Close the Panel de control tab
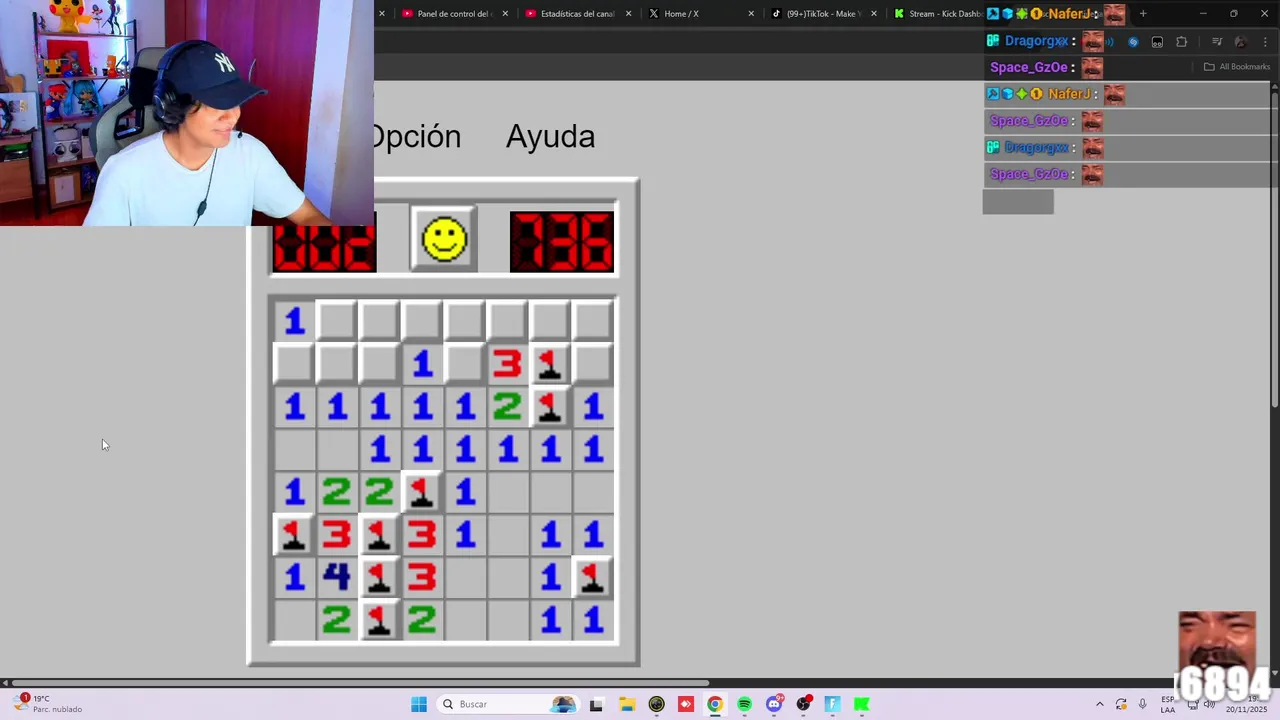The width and height of the screenshot is (1280, 720). click(x=505, y=14)
